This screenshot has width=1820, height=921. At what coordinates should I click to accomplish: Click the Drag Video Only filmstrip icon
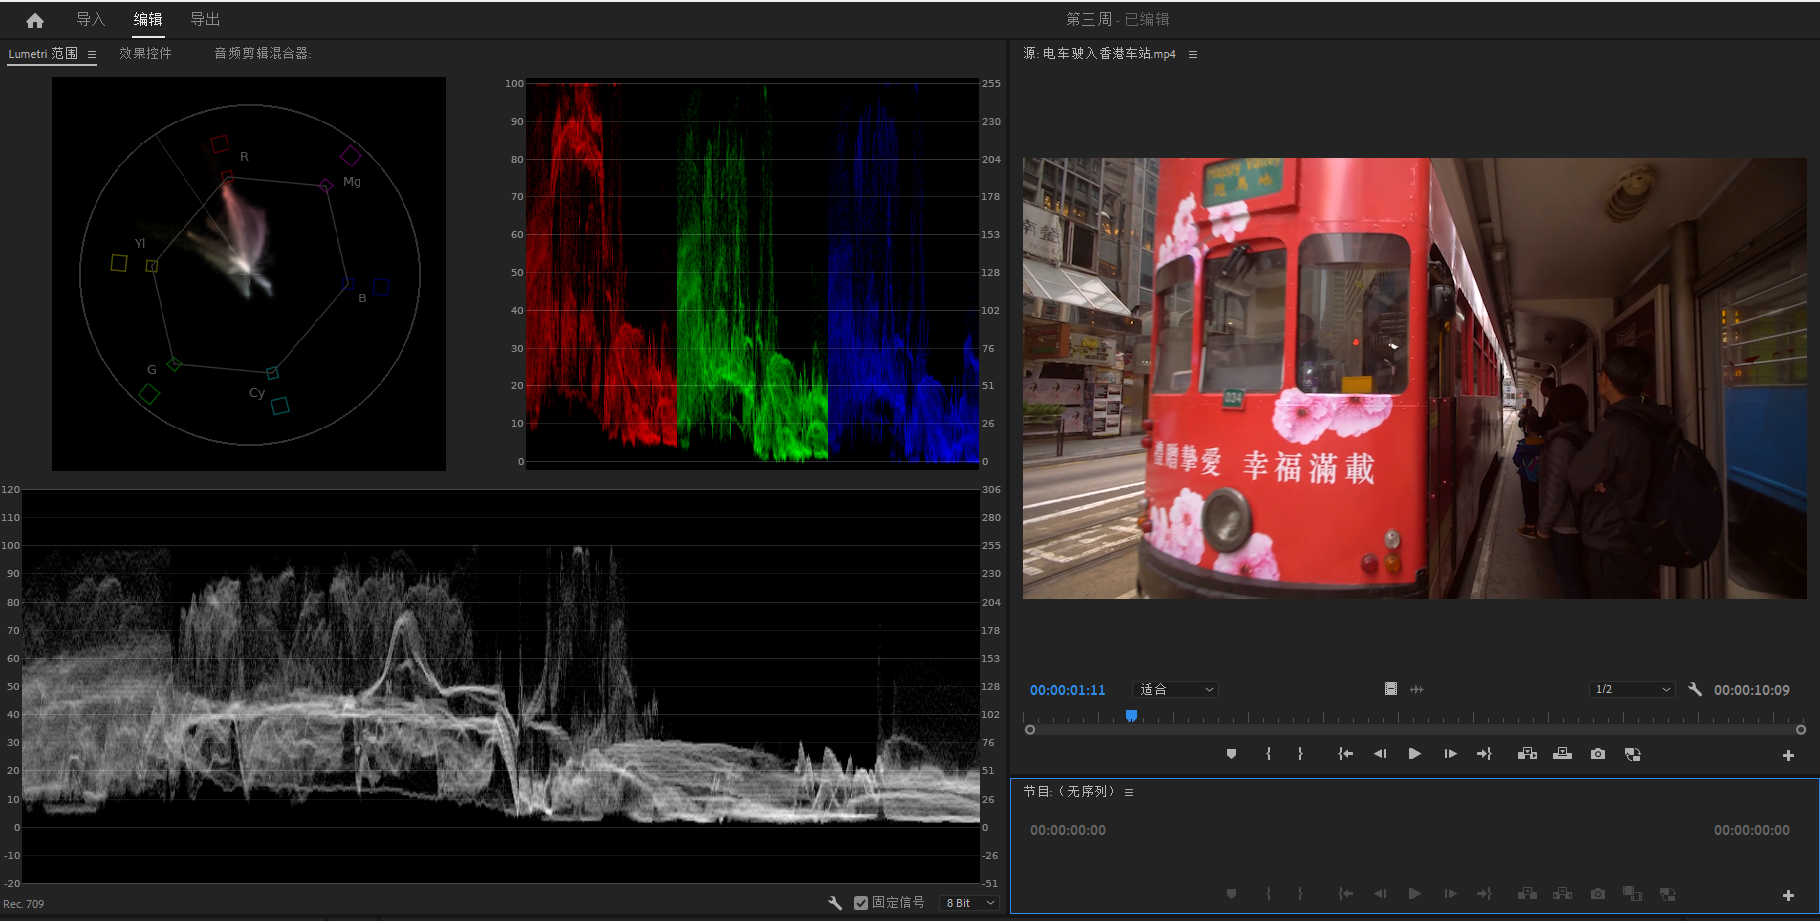coord(1390,689)
